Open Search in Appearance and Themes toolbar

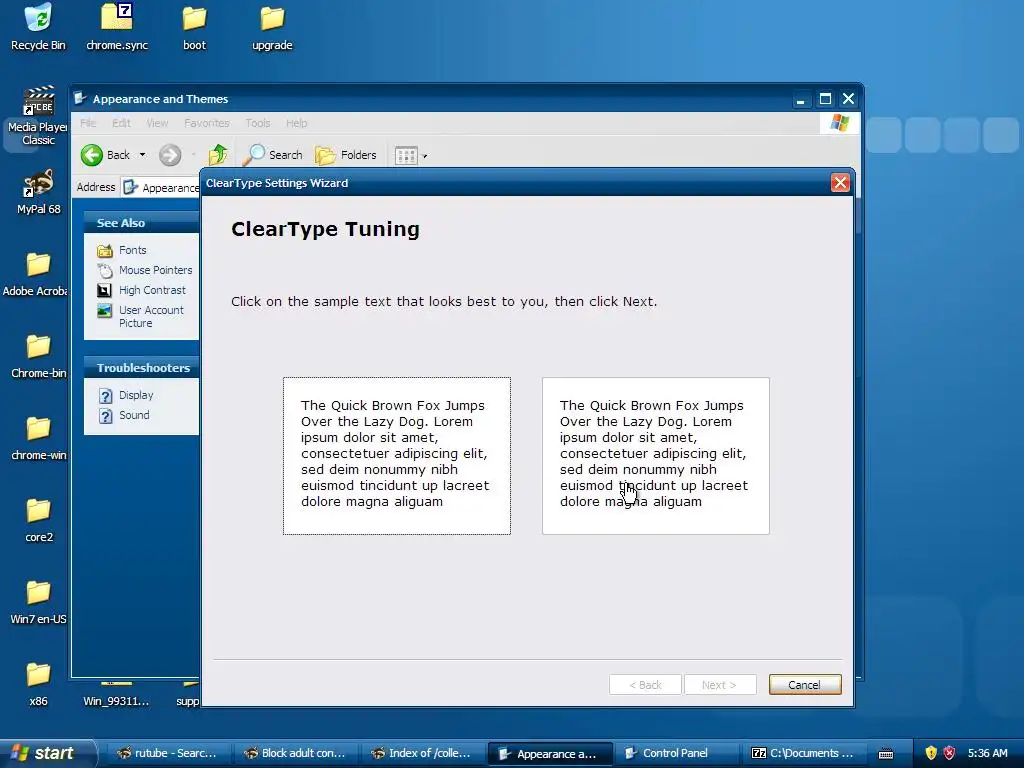coord(272,155)
